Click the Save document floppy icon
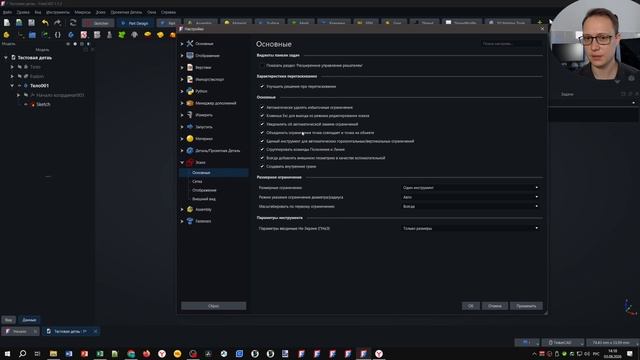 (x=31, y=23)
